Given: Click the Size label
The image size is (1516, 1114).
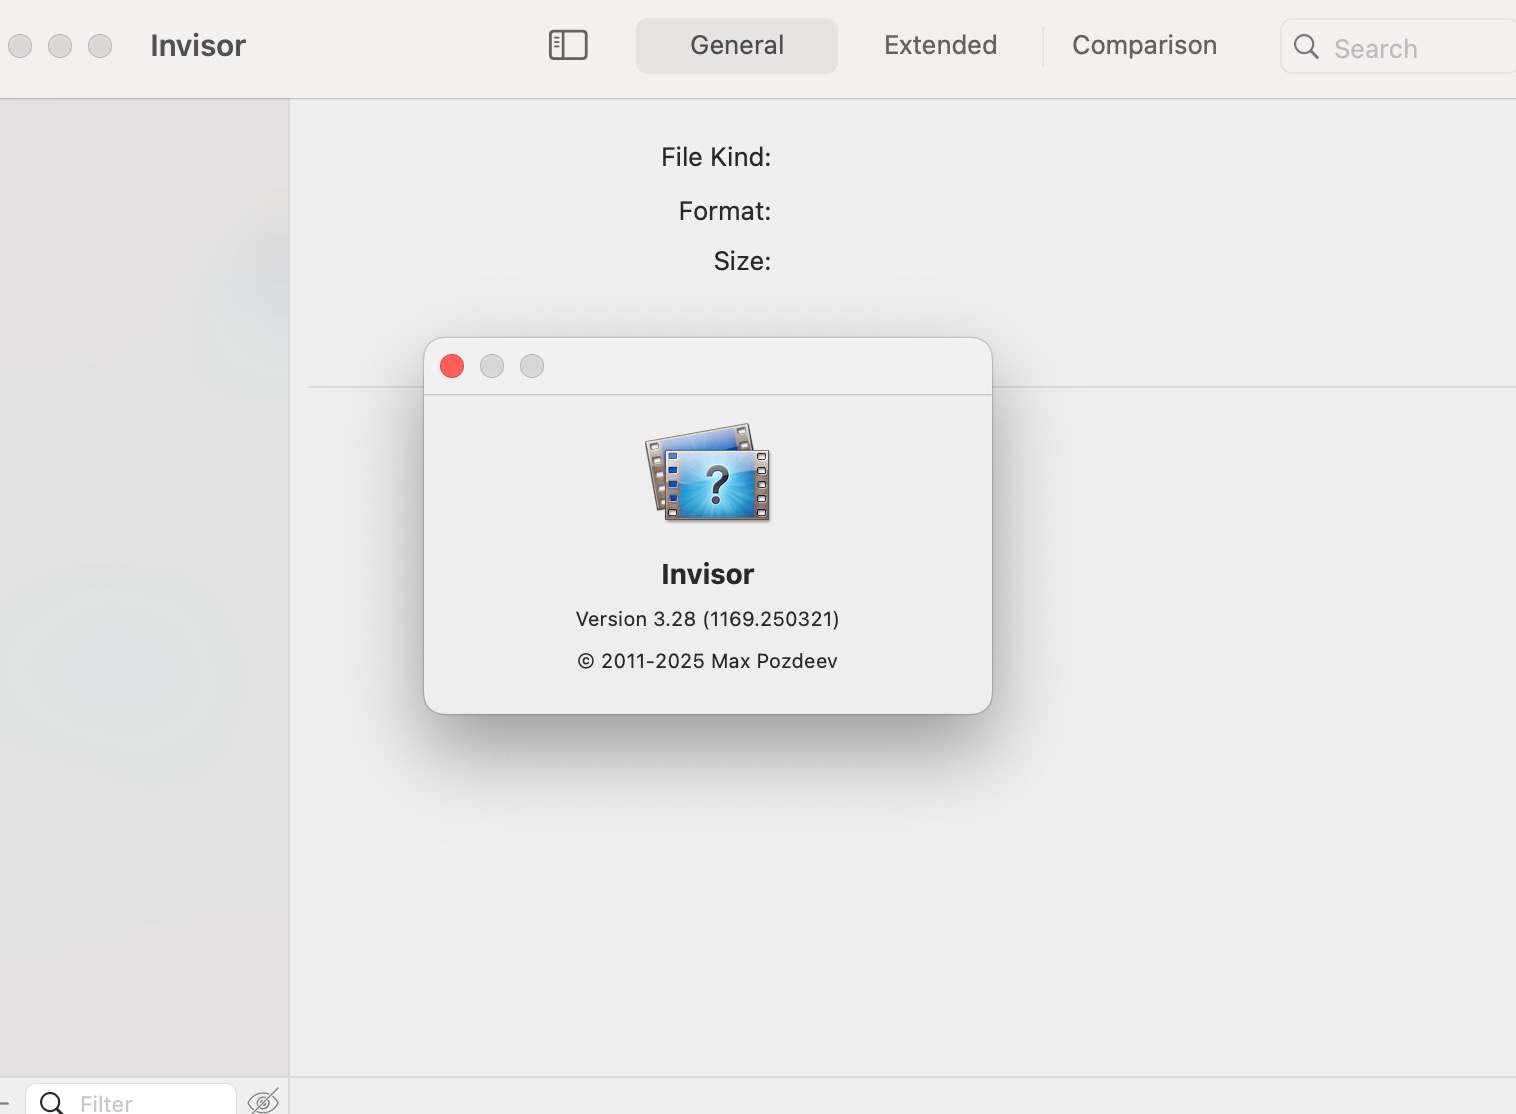Looking at the screenshot, I should click(x=742, y=261).
